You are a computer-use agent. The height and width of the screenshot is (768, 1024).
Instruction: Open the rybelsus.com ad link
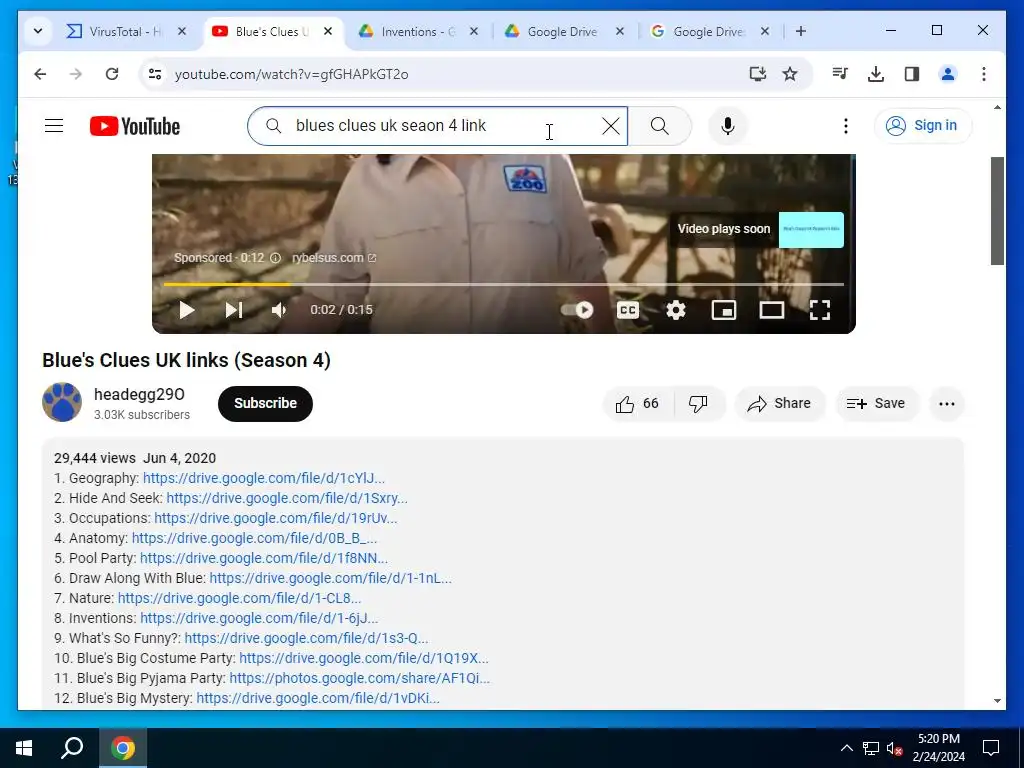point(334,258)
